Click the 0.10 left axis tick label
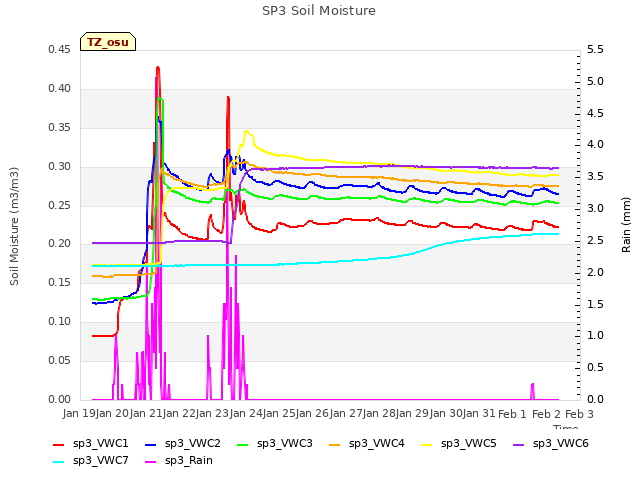The height and width of the screenshot is (480, 640). pos(59,322)
